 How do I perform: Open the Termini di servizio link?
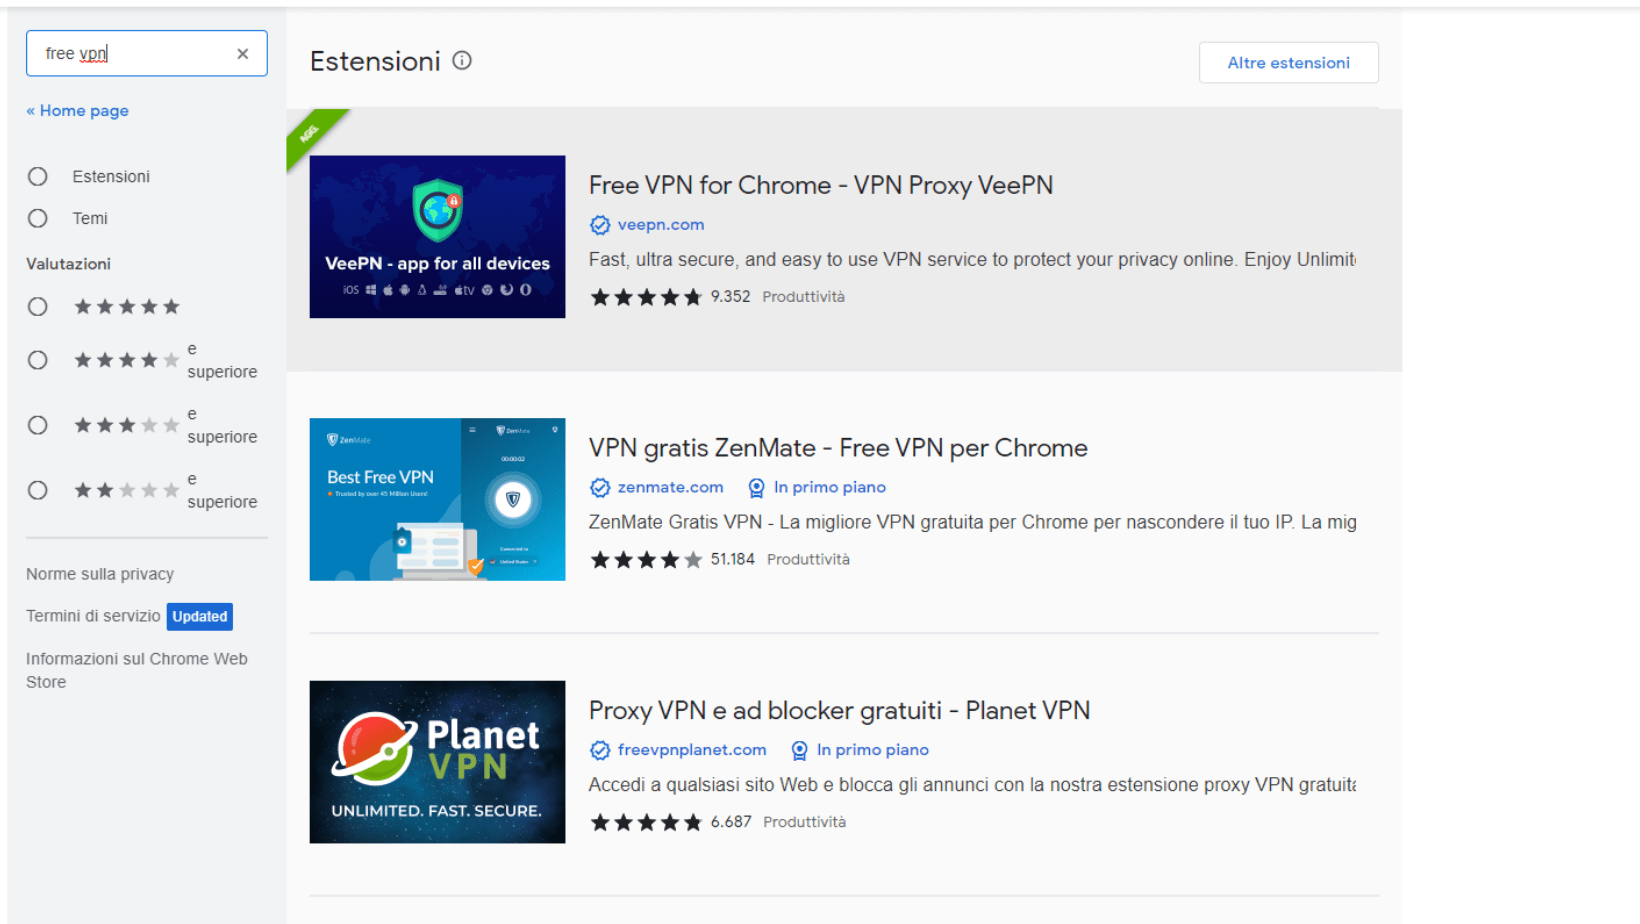click(93, 616)
